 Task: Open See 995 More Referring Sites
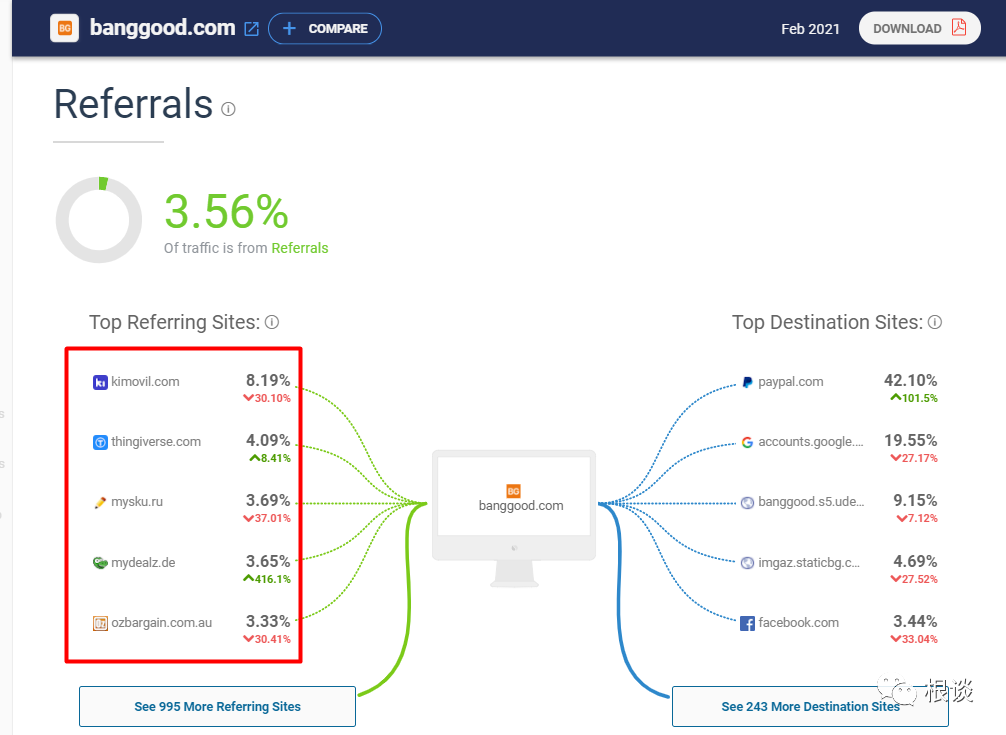(x=217, y=706)
